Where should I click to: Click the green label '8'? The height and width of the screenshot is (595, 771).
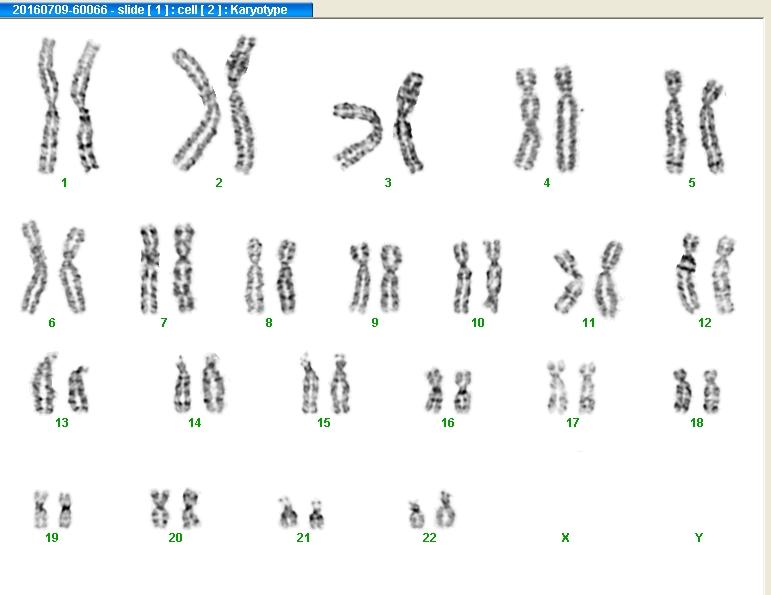[269, 323]
